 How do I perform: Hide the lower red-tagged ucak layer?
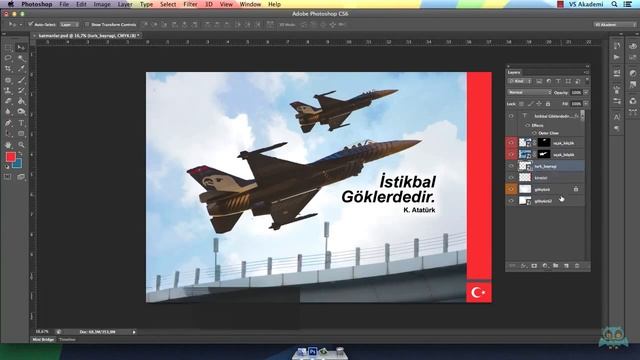coord(511,154)
